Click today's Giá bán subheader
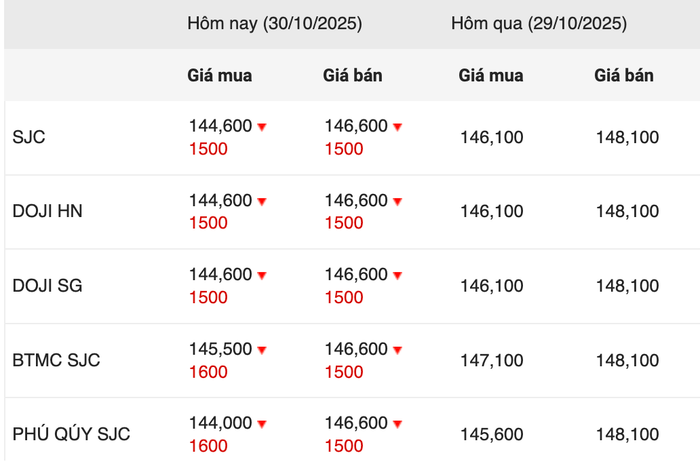The width and height of the screenshot is (700, 464). click(x=353, y=75)
